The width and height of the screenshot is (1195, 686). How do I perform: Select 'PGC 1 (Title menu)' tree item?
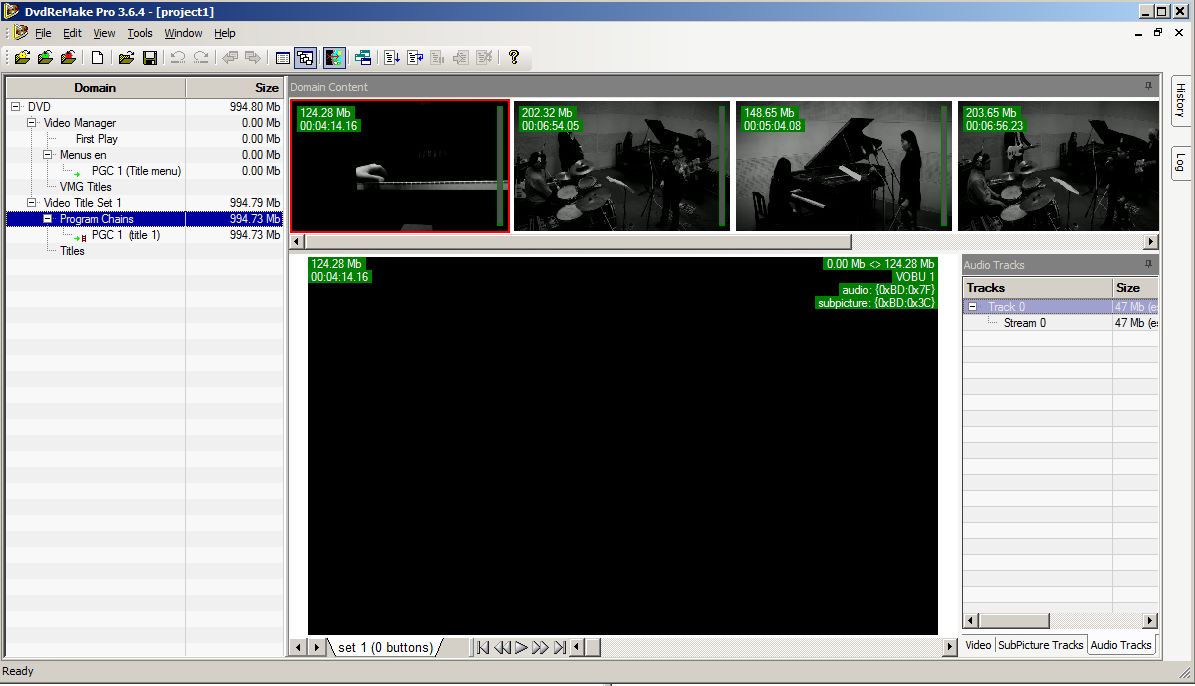tap(136, 171)
